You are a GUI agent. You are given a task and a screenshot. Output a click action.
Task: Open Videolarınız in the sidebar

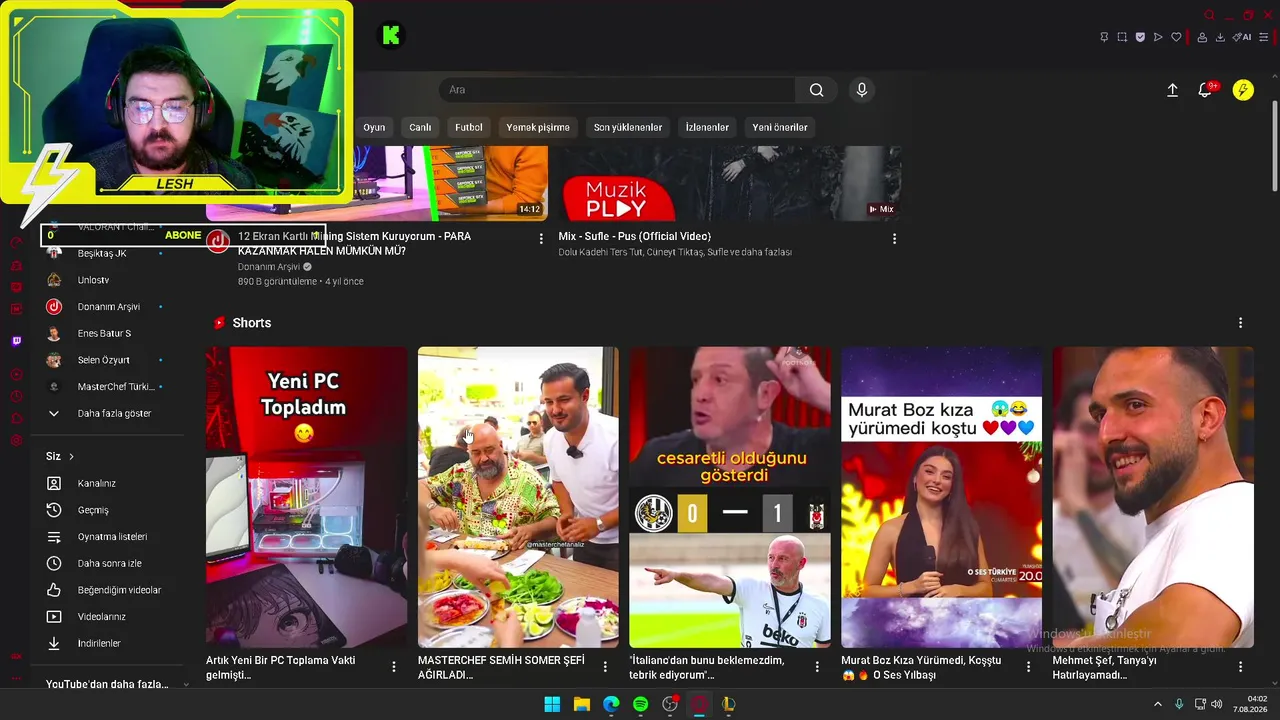[107, 617]
